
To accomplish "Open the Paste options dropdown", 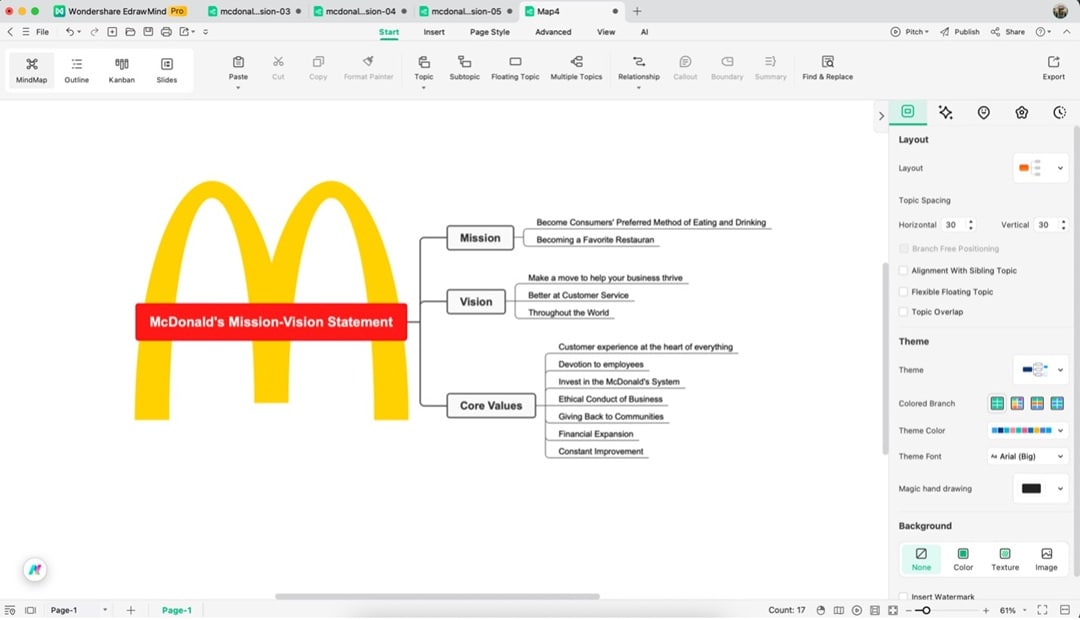I will 238,87.
